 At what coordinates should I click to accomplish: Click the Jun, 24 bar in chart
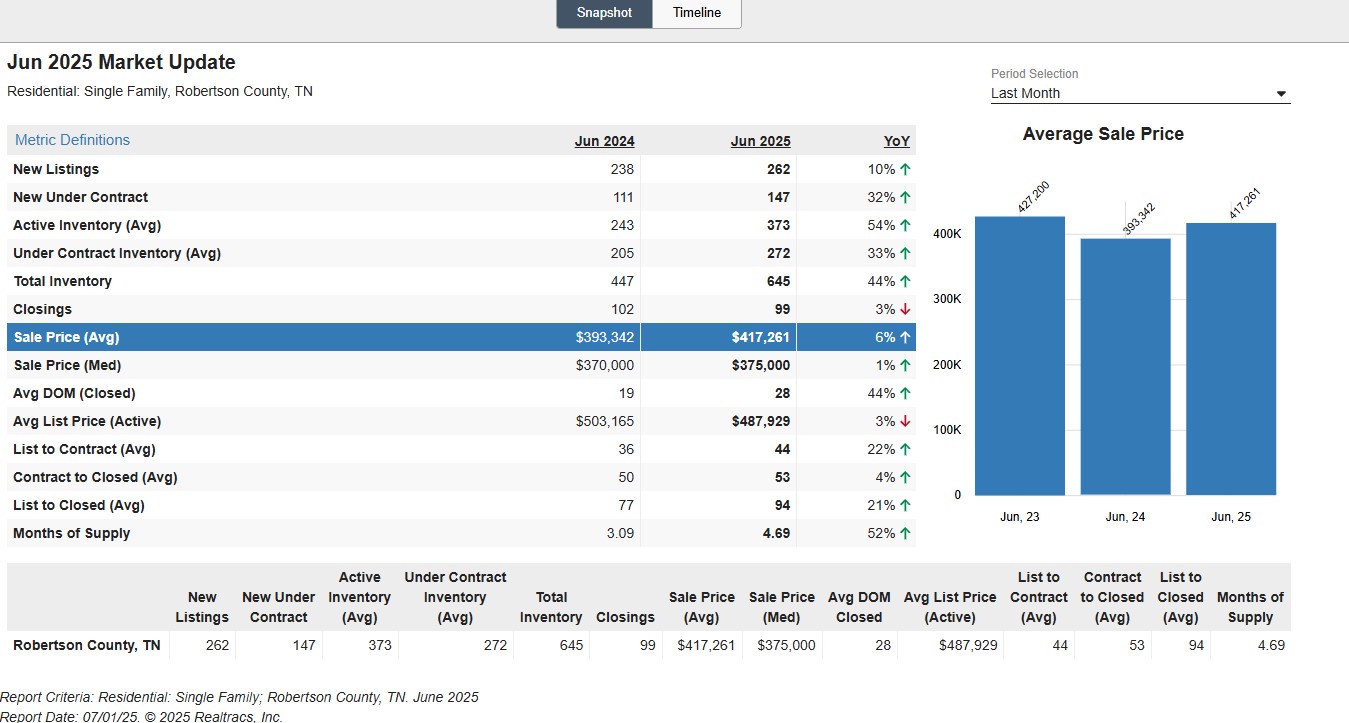tap(1125, 366)
